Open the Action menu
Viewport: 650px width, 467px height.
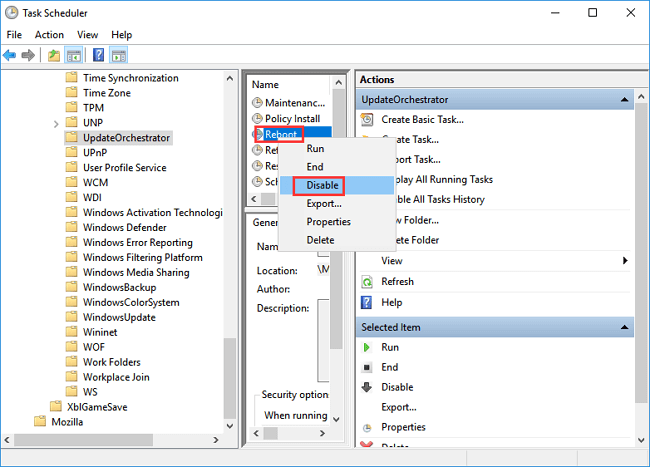click(x=49, y=35)
